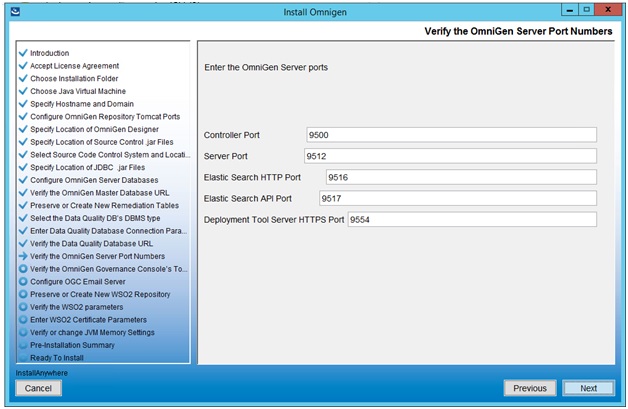Click the arrow icon beside Verify OmniGen Server Port Numbers
Screen dimensions: 628x409
click(x=23, y=256)
